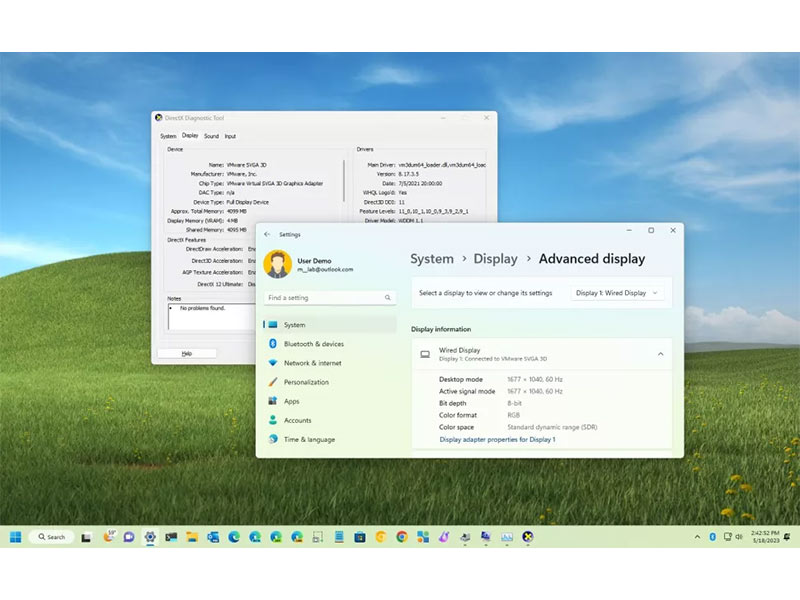Open Task View from the taskbar
Viewport: 800px width, 600px height.
(x=86, y=537)
